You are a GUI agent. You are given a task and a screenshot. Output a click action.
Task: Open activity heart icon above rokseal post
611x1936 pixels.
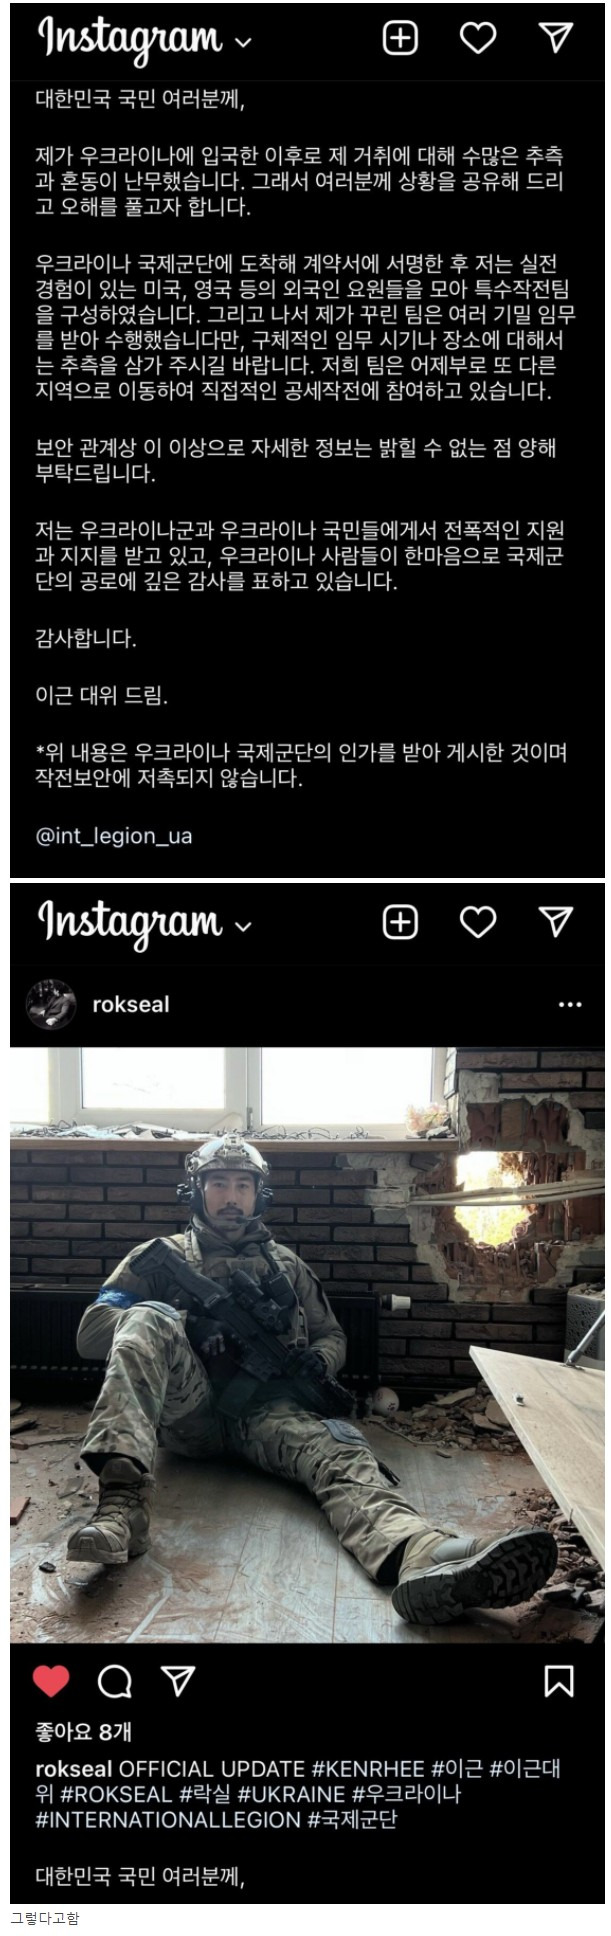pos(477,922)
